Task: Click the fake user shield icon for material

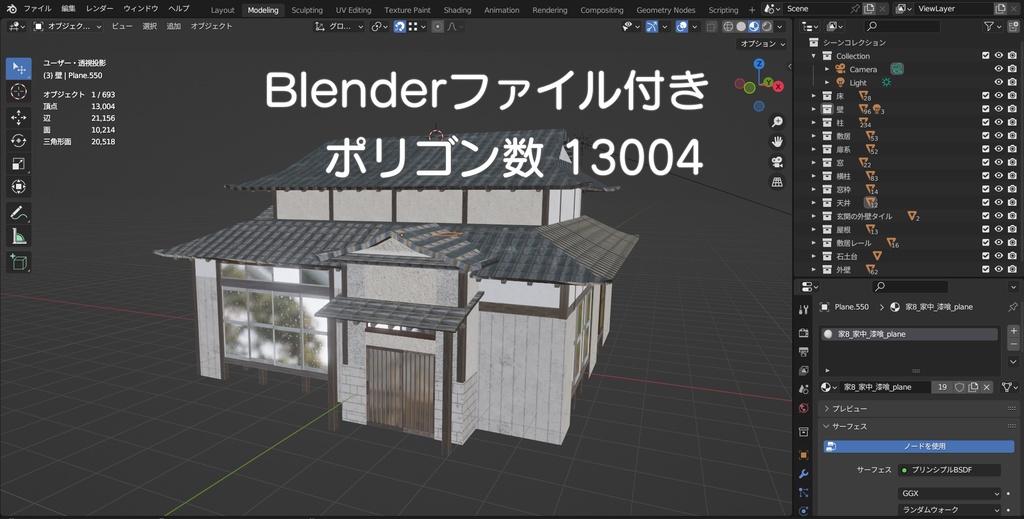Action: 959,387
